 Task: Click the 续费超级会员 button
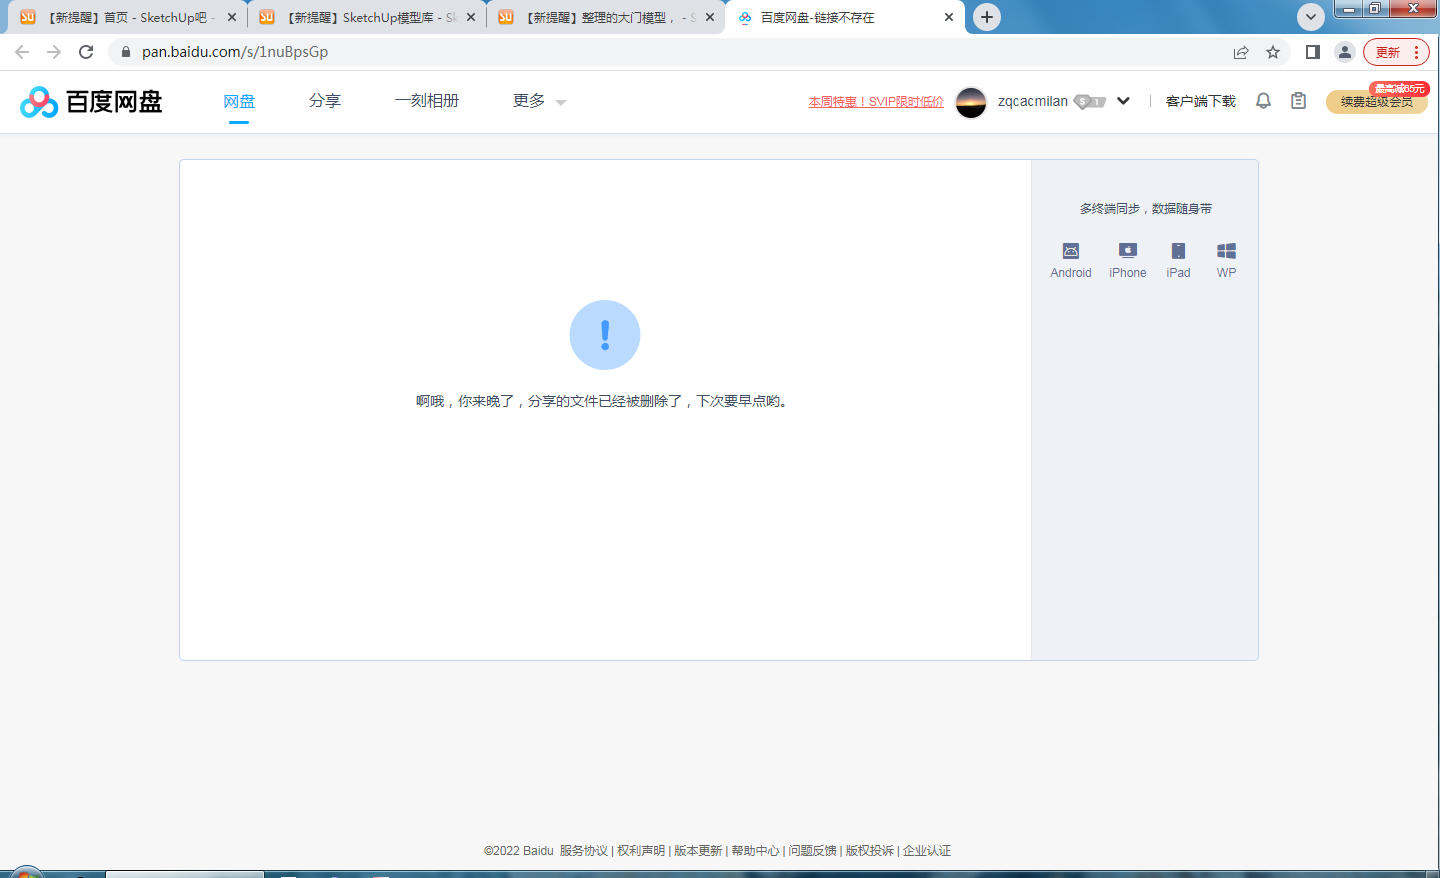click(x=1376, y=102)
